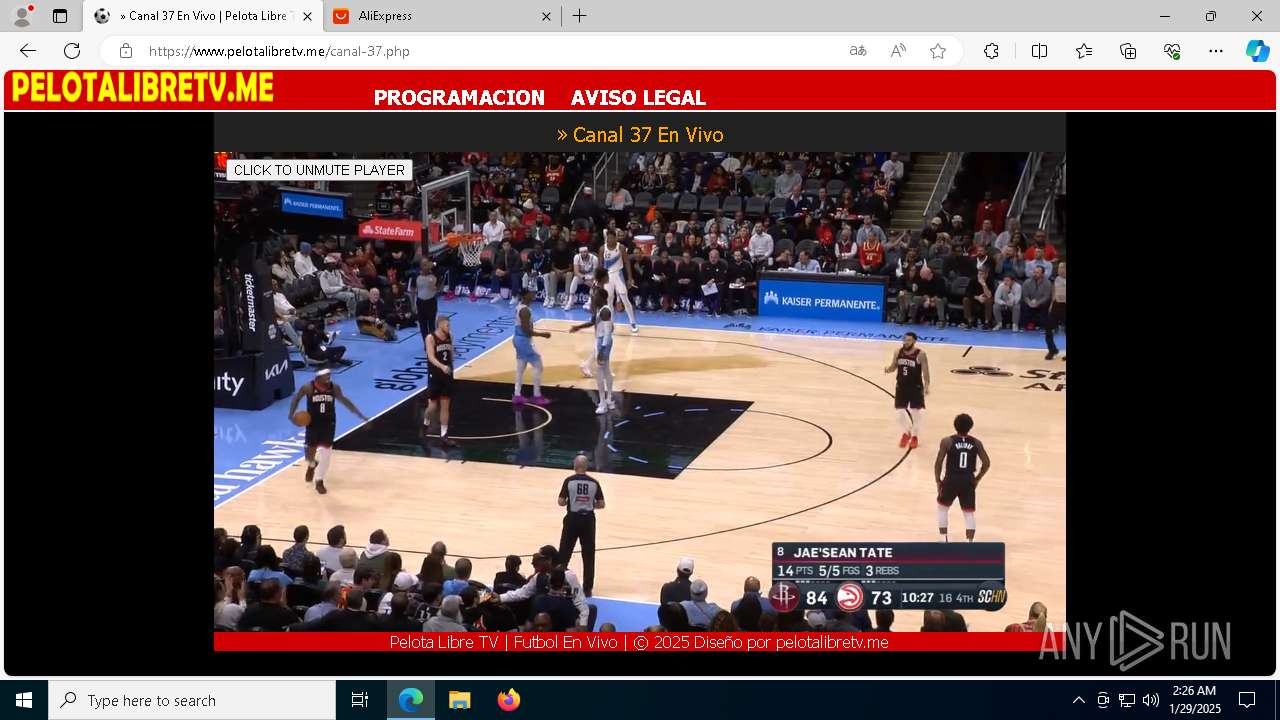1280x720 pixels.
Task: Toggle split screen view
Action: tap(1039, 51)
